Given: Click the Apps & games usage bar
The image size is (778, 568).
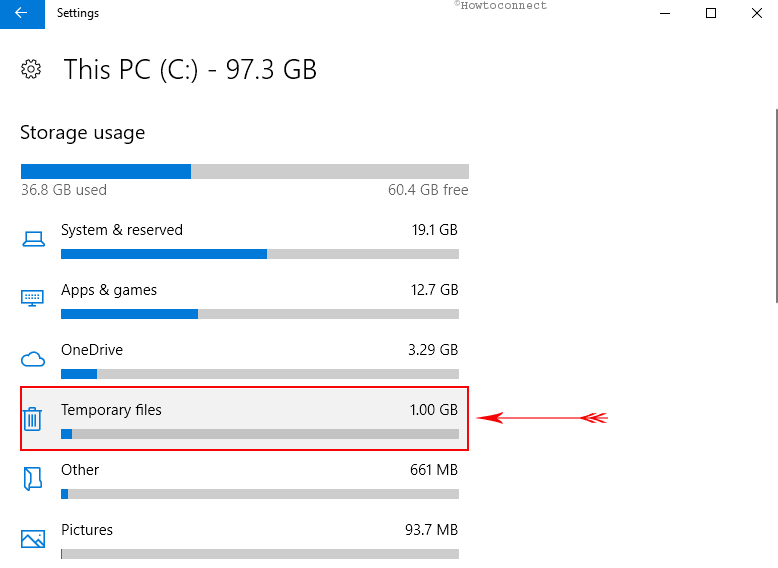Looking at the screenshot, I should pos(260,314).
